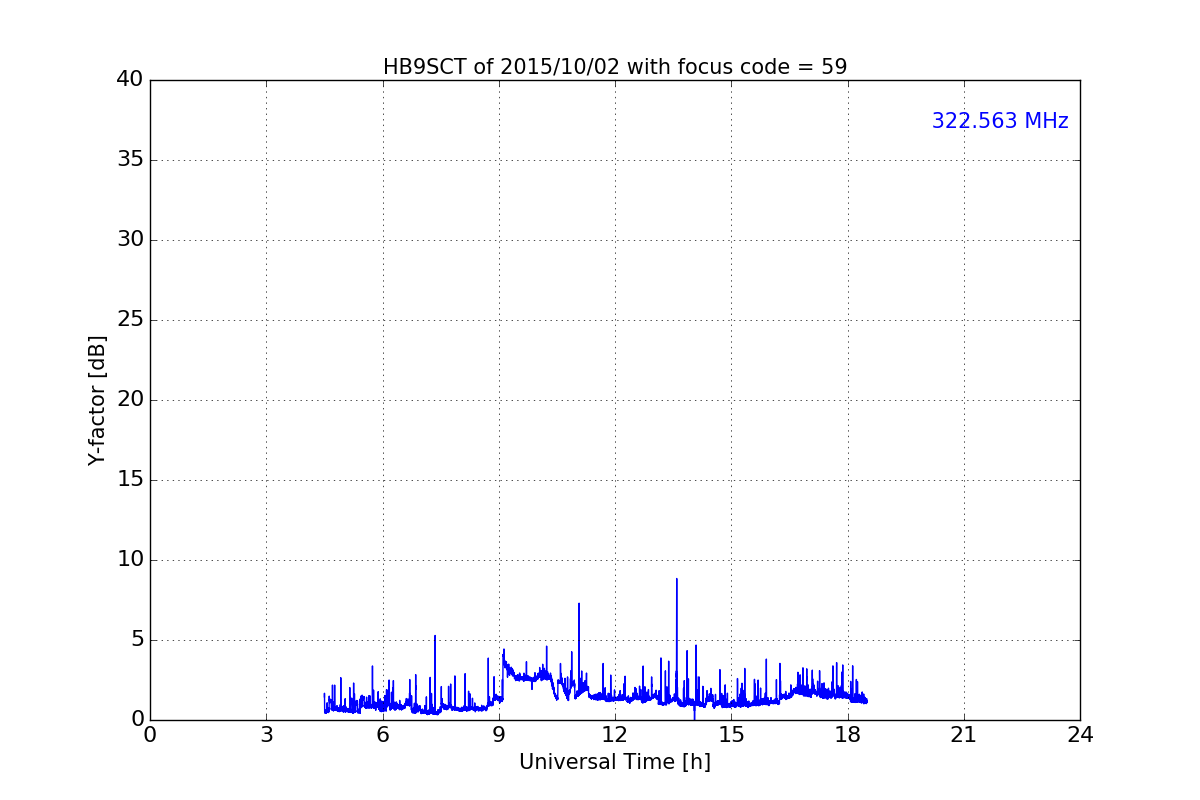Viewport: 1200px width, 800px height.
Task: Select the 322.563 MHz frequency label
Action: 1000,121
